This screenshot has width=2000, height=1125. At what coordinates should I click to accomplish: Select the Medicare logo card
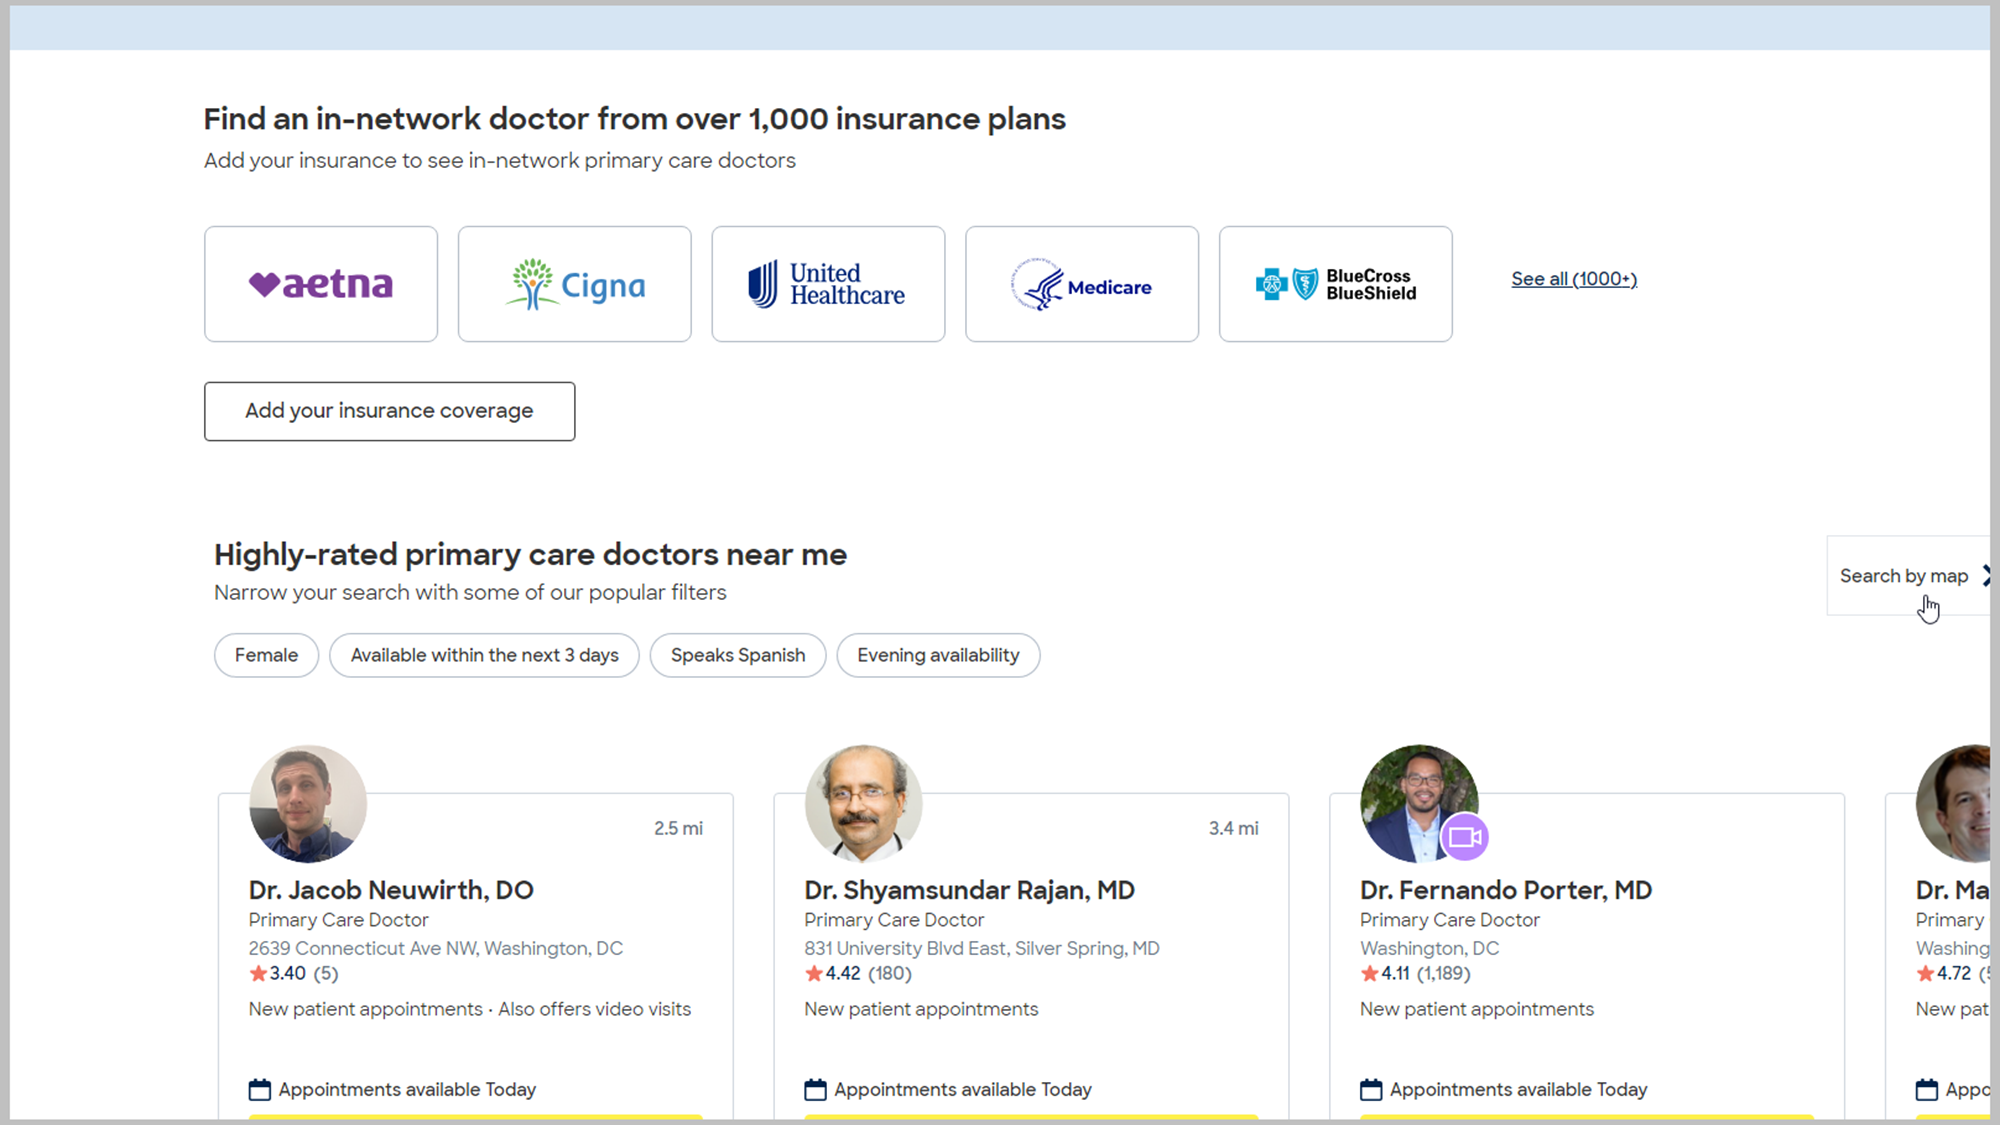click(1082, 284)
